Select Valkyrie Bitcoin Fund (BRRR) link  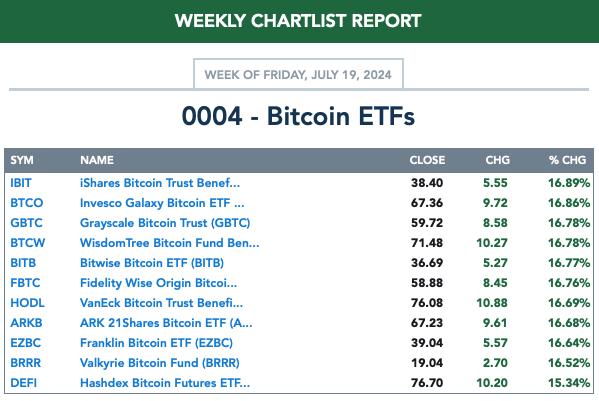[160, 363]
